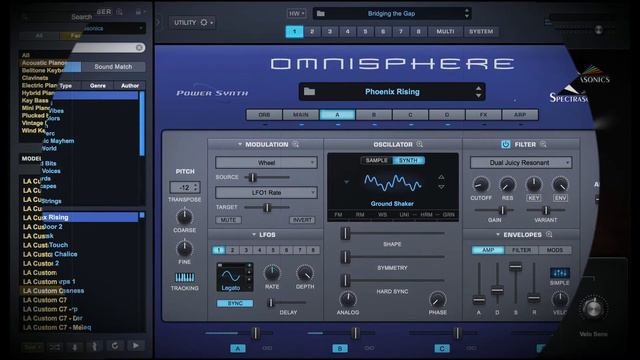Click the filter Res knob

(x=507, y=184)
